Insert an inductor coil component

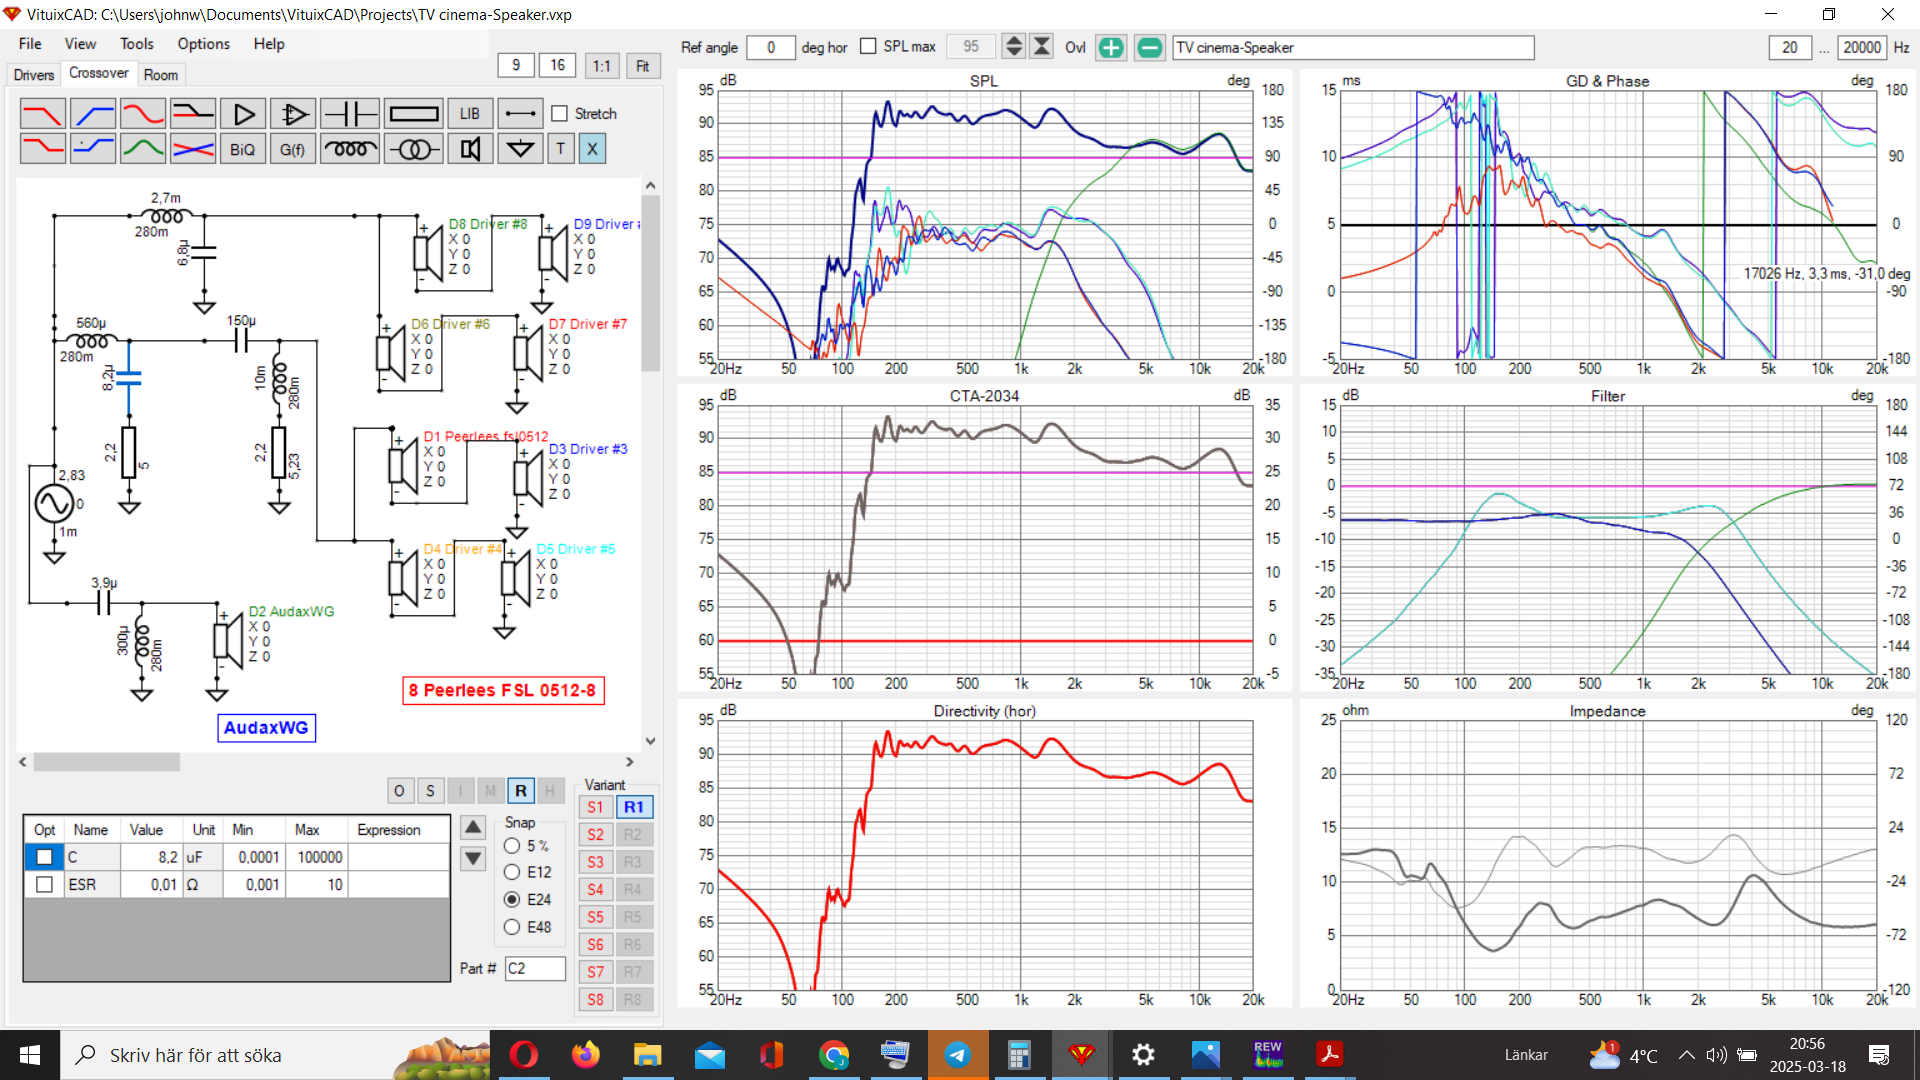tap(350, 149)
